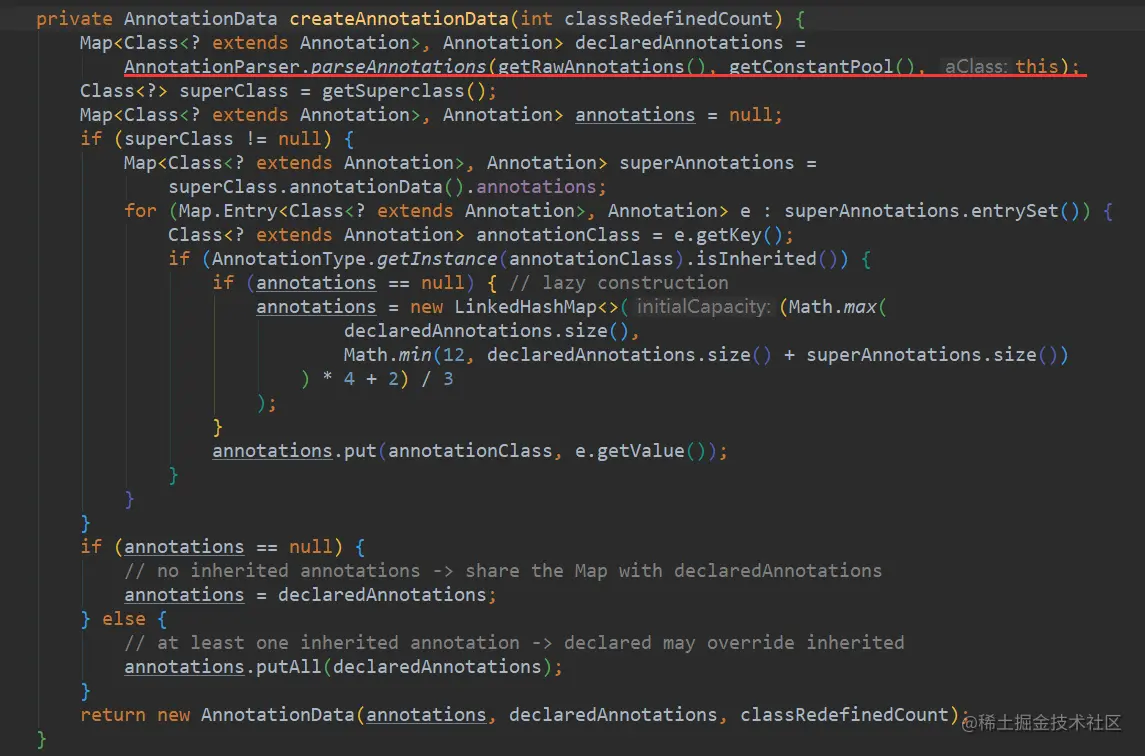
Task: Select the AnnotationParser class reference
Action: click(212, 66)
